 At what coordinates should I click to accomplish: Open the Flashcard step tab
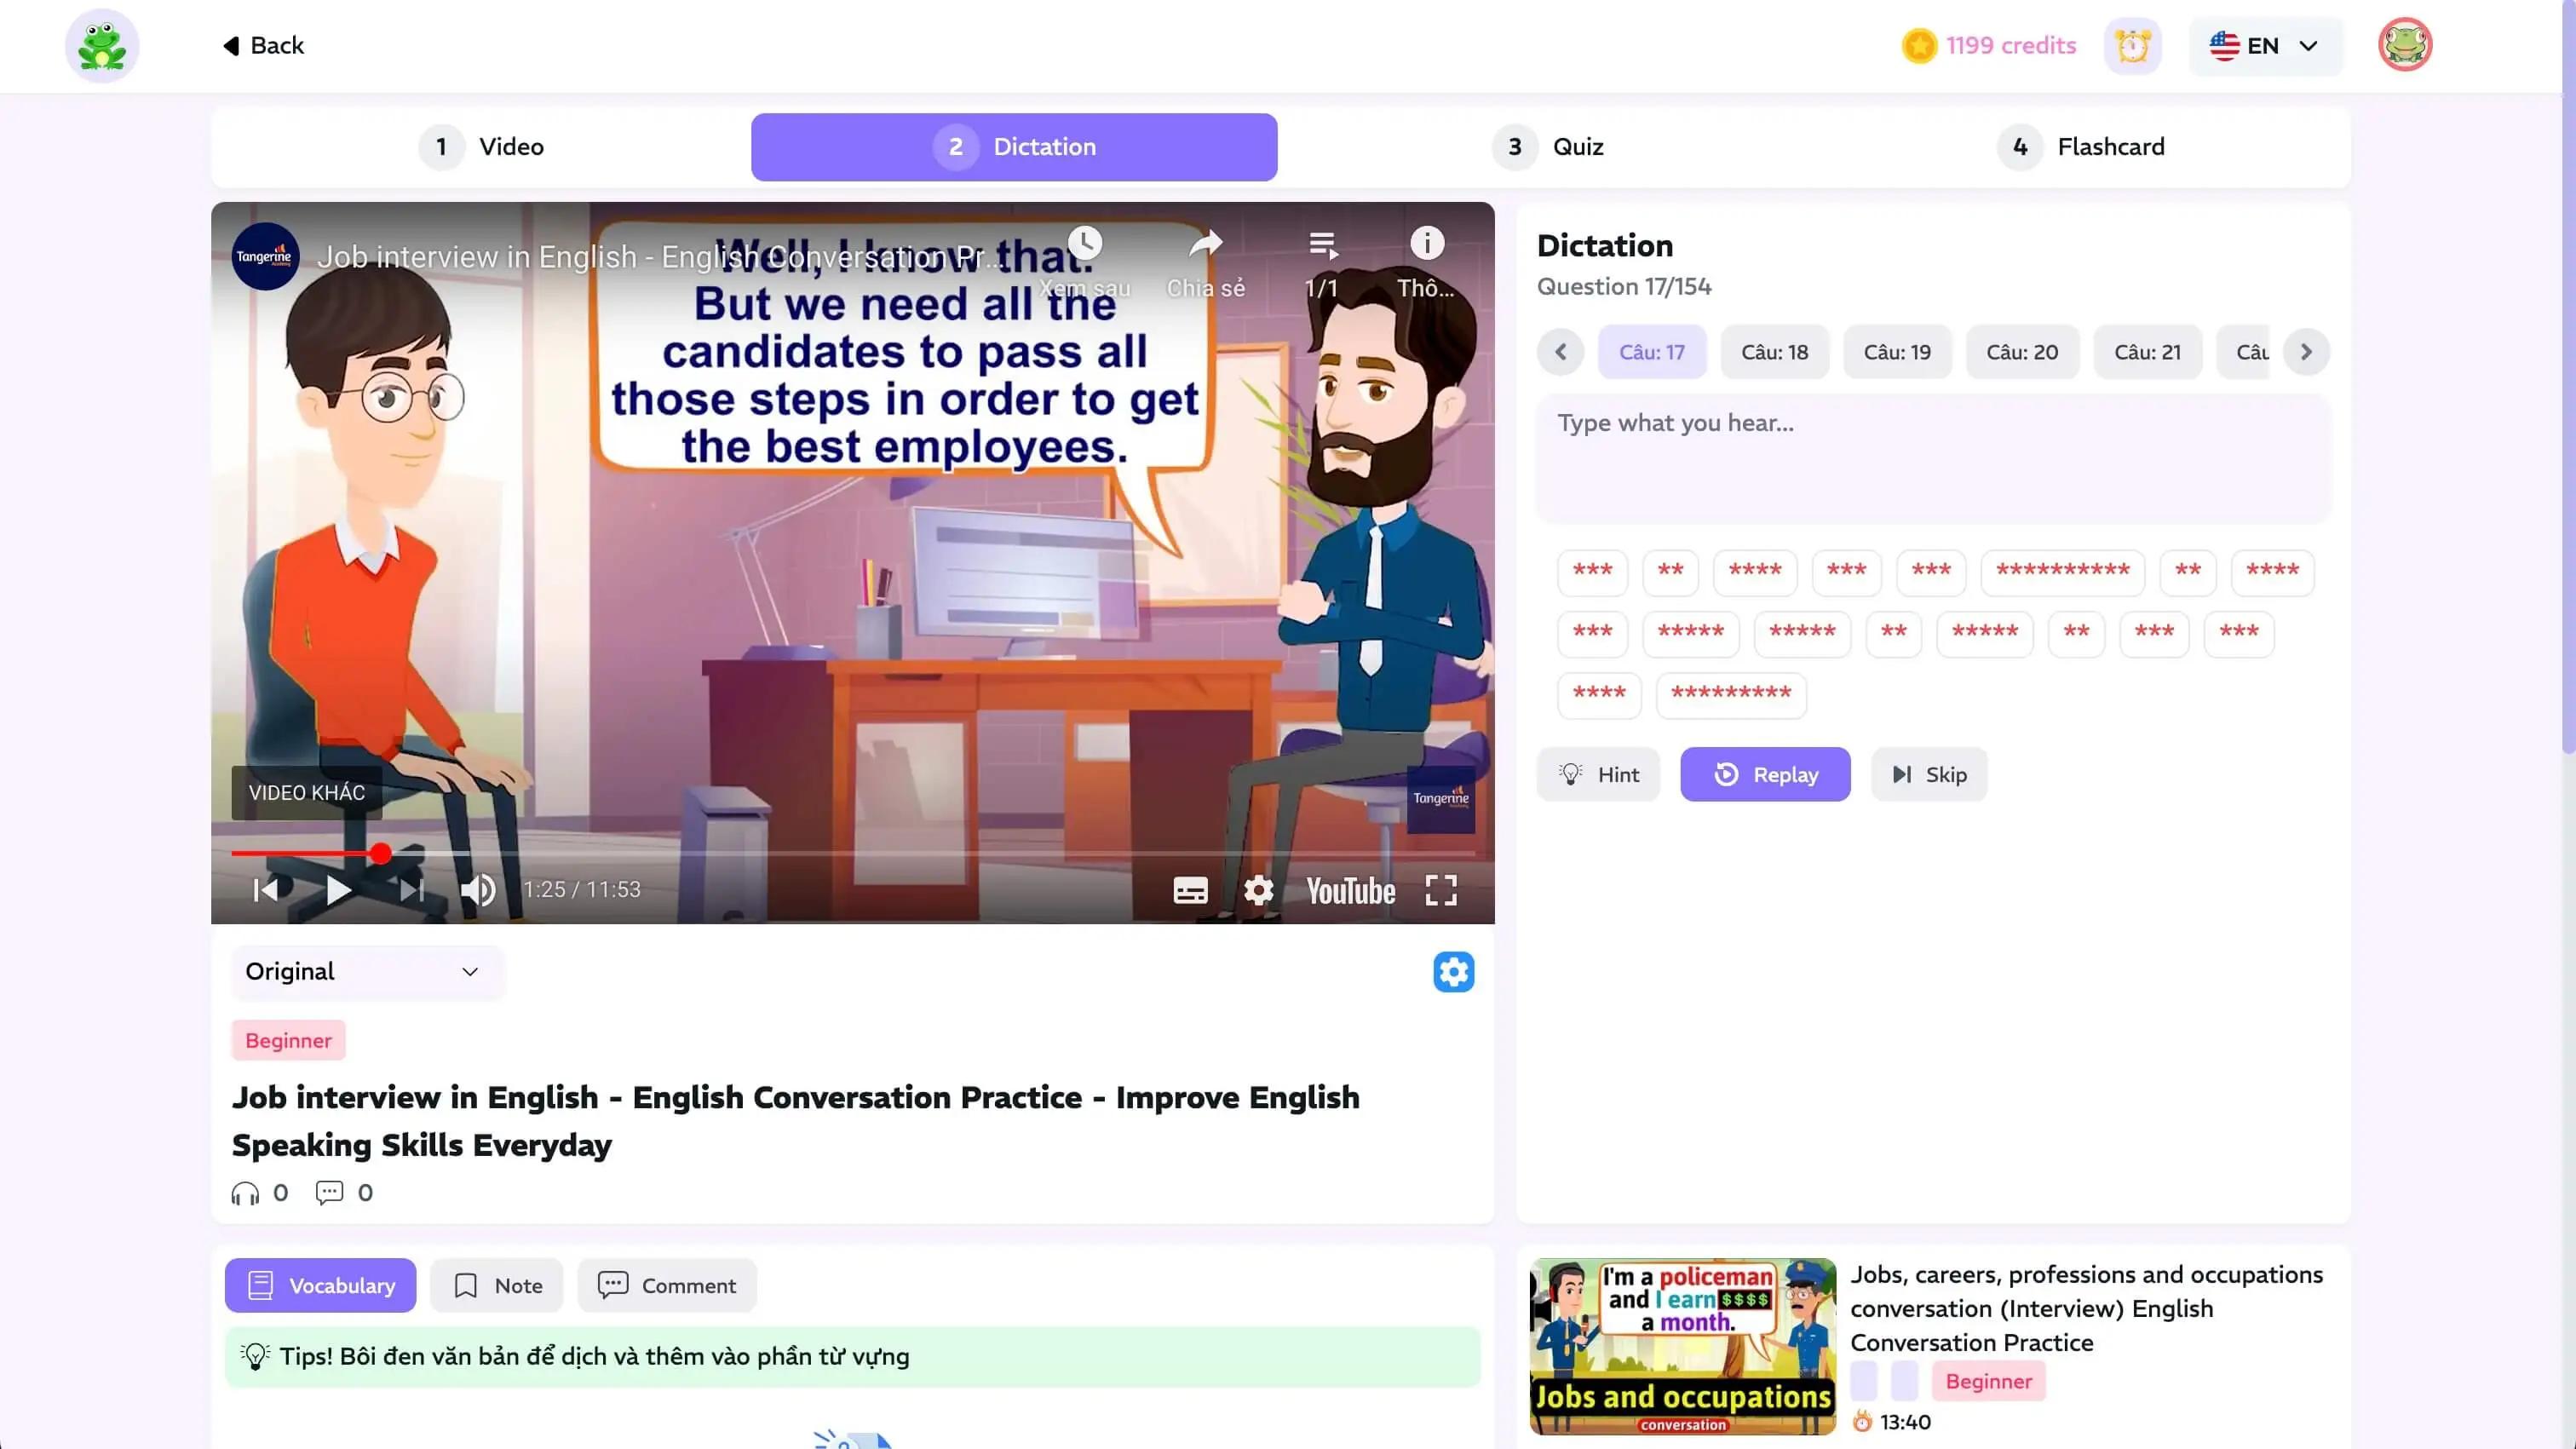tap(2080, 147)
